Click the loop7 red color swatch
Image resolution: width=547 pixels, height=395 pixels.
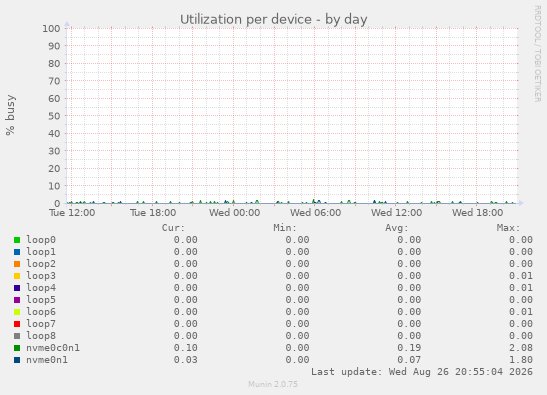click(17, 324)
